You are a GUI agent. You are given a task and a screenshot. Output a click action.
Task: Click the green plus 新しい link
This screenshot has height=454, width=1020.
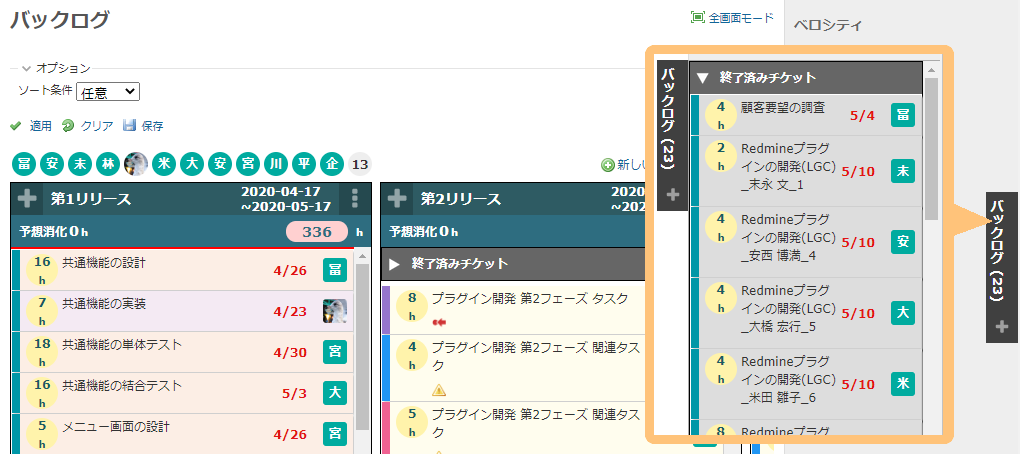point(624,165)
